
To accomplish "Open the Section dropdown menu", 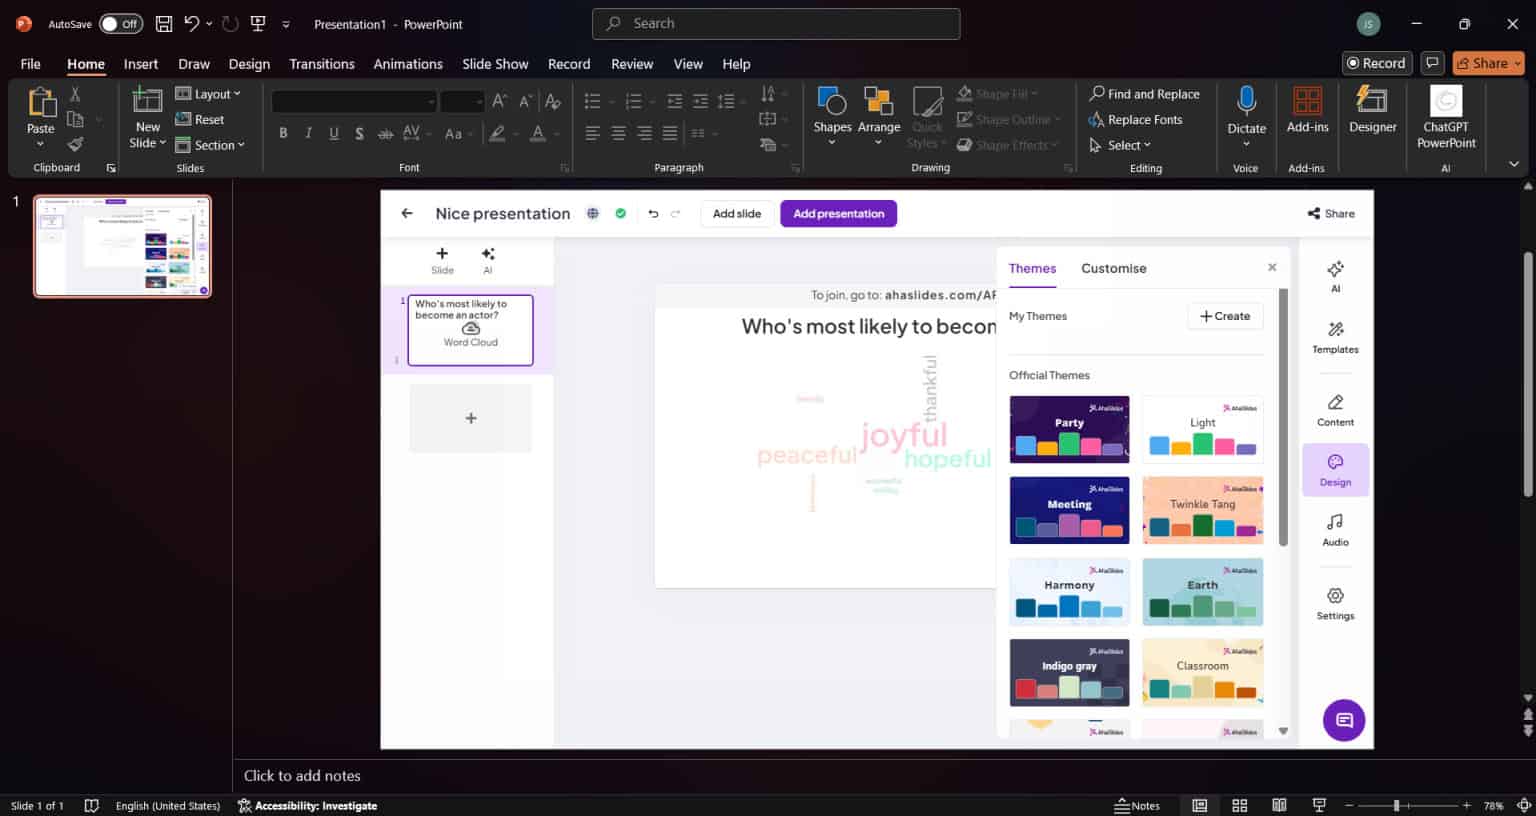I will click(210, 145).
